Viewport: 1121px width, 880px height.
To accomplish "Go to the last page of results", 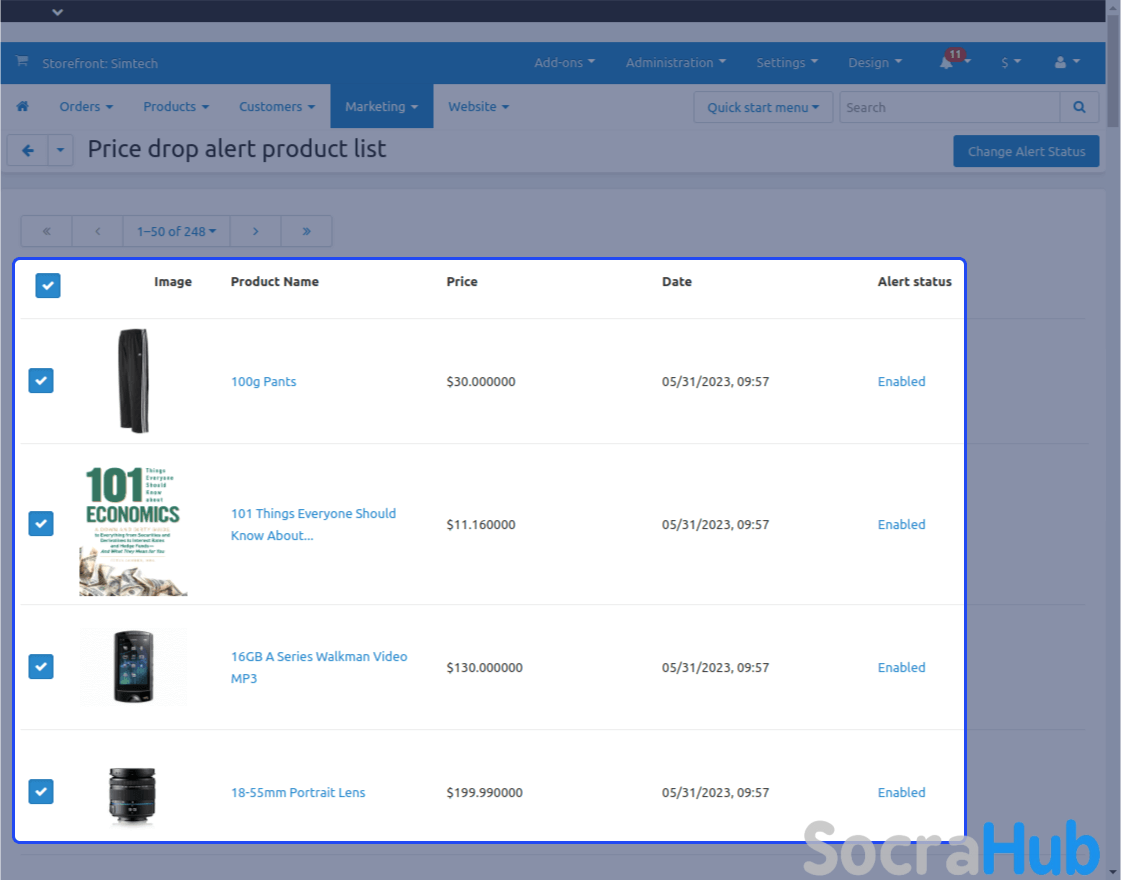I will (306, 231).
